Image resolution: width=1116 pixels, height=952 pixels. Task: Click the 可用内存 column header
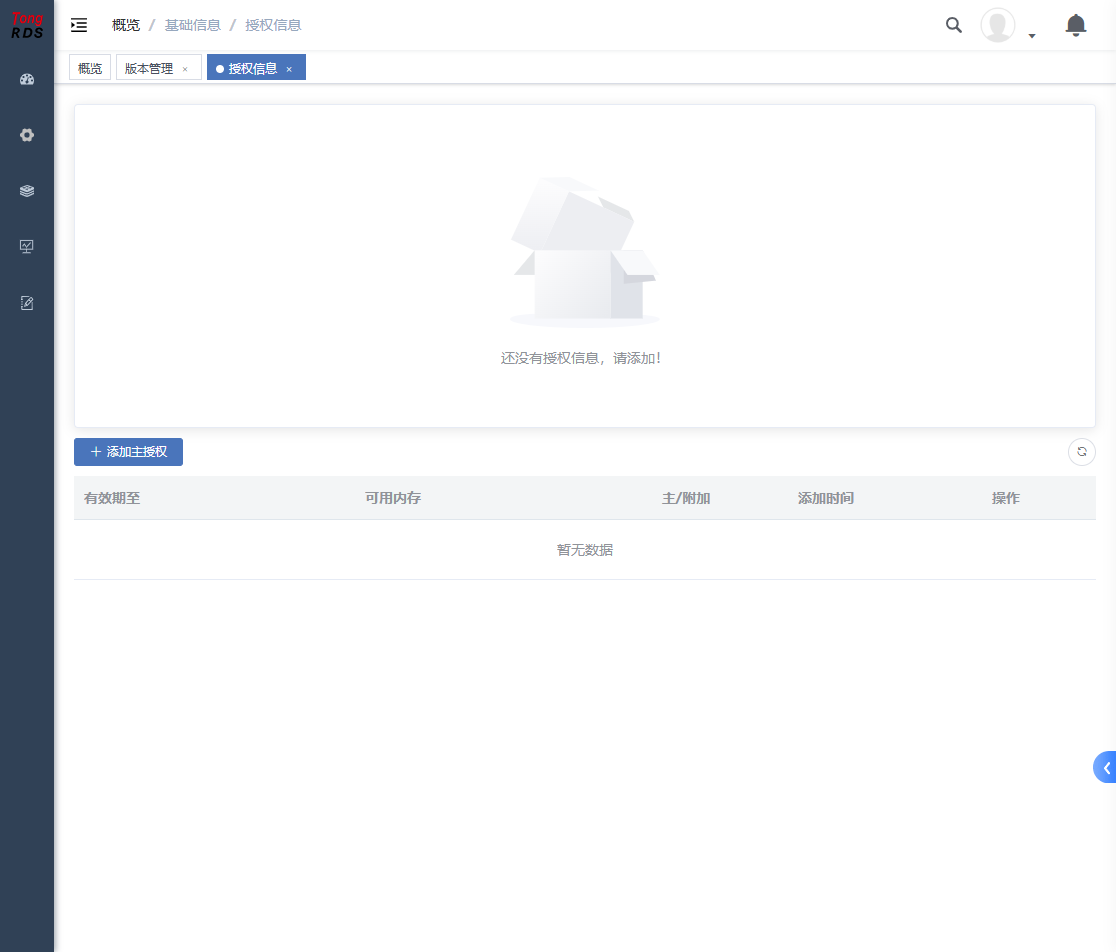(x=393, y=498)
